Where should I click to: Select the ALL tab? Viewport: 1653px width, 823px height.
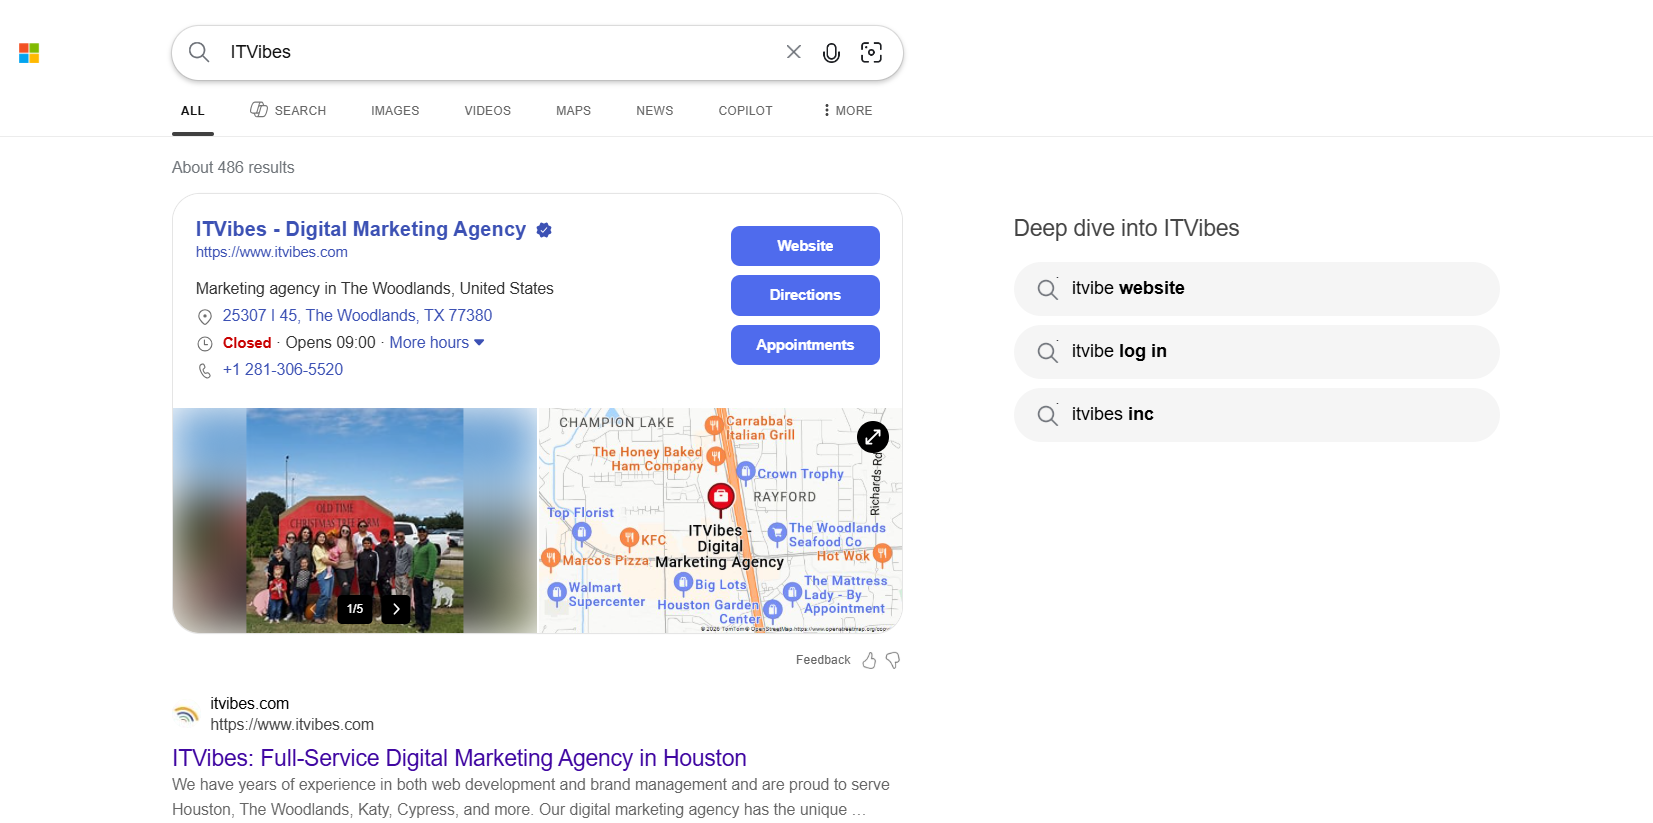click(193, 111)
